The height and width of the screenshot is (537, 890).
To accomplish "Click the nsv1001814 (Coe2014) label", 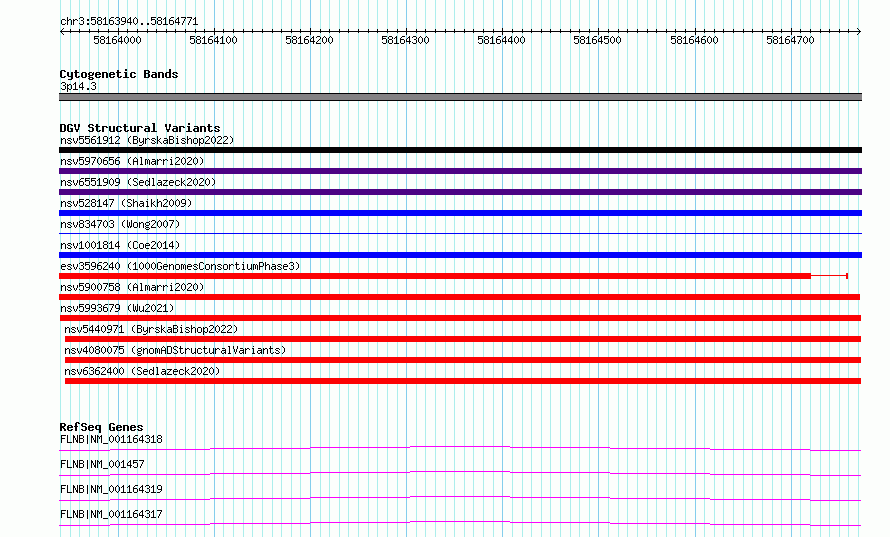I will point(120,245).
